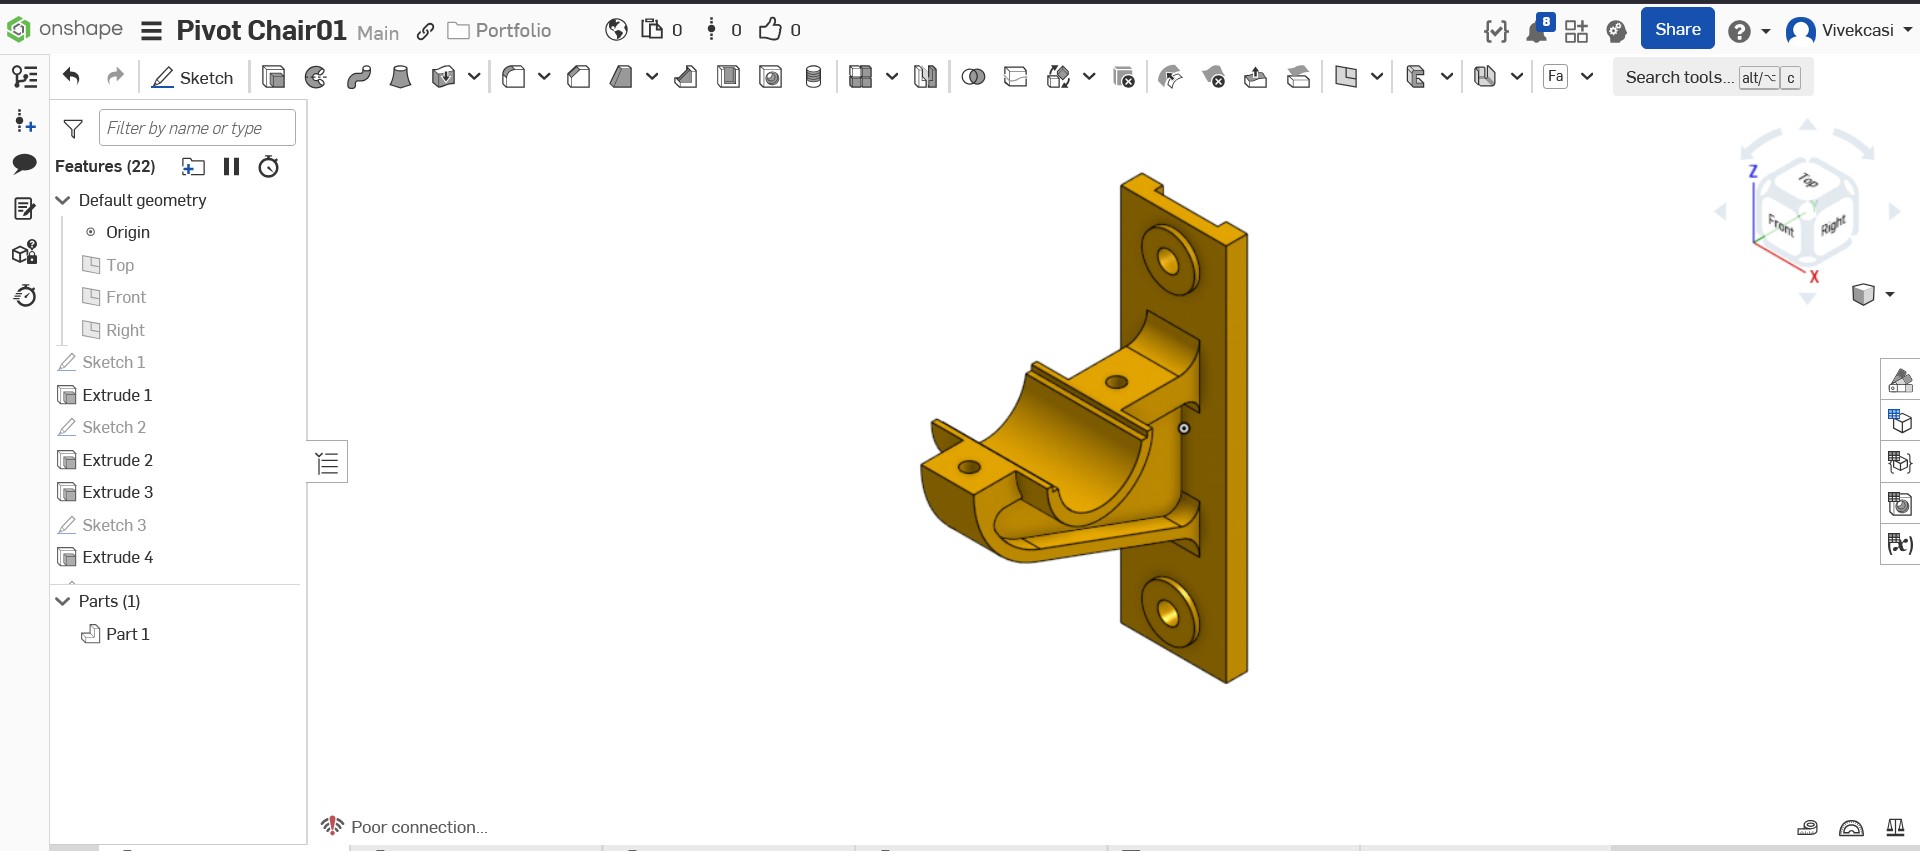Screen dimensions: 1920x851
Task: Start a new Sketch
Action: tap(192, 77)
